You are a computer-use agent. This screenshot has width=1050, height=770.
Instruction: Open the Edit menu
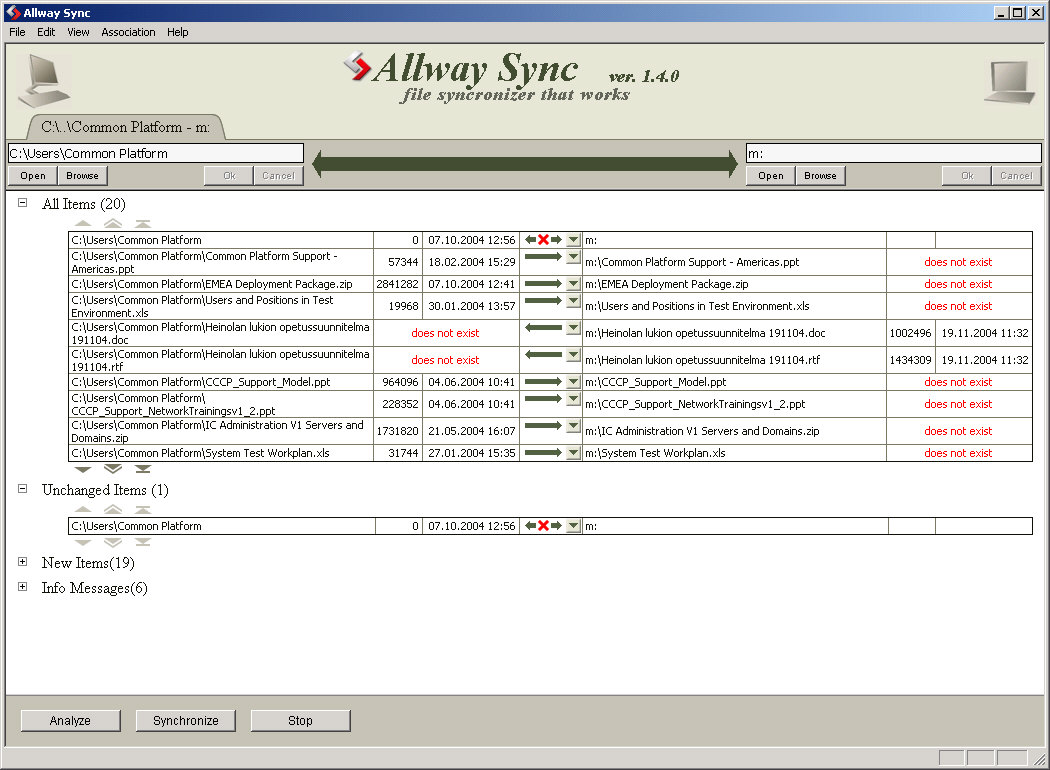[x=46, y=32]
